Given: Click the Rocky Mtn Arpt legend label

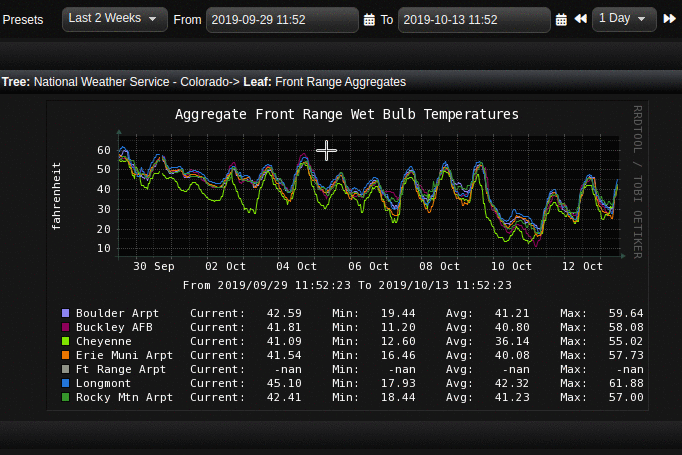Looking at the screenshot, I should click(124, 397).
